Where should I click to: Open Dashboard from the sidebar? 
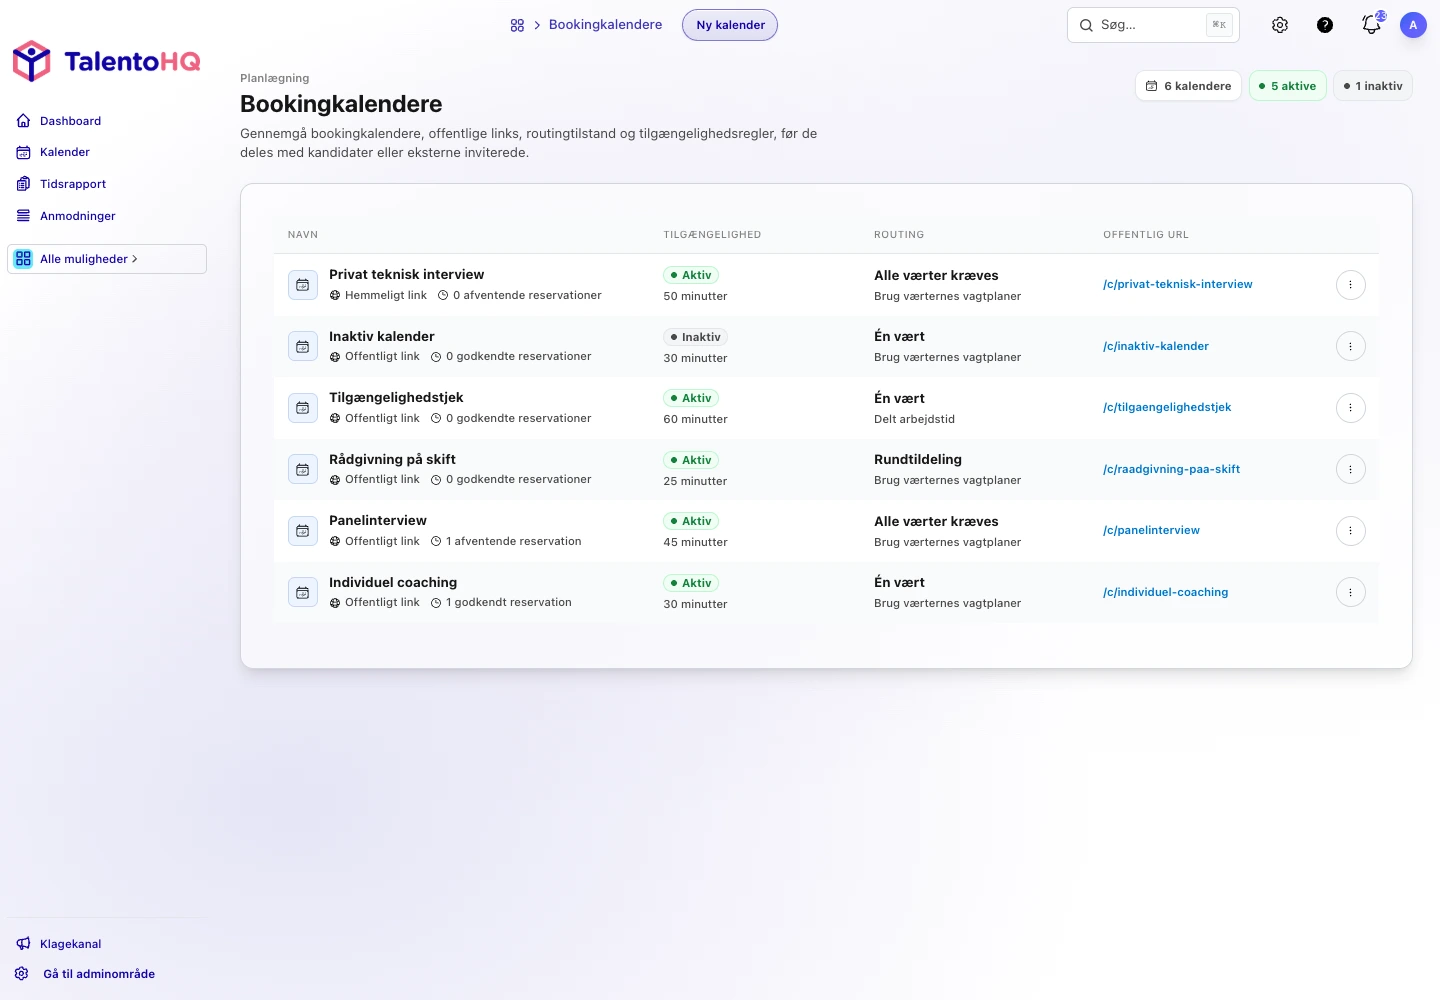[x=70, y=121]
